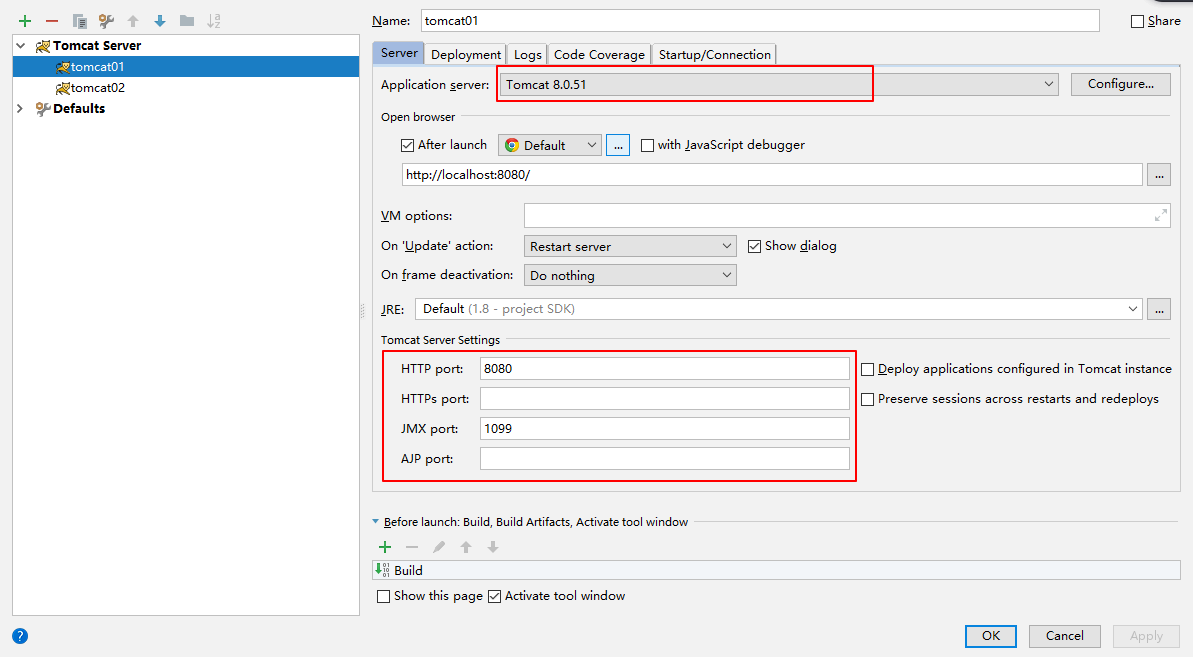Toggle Preserve sessions across restarts and redeploys
The image size is (1193, 657).
[868, 399]
